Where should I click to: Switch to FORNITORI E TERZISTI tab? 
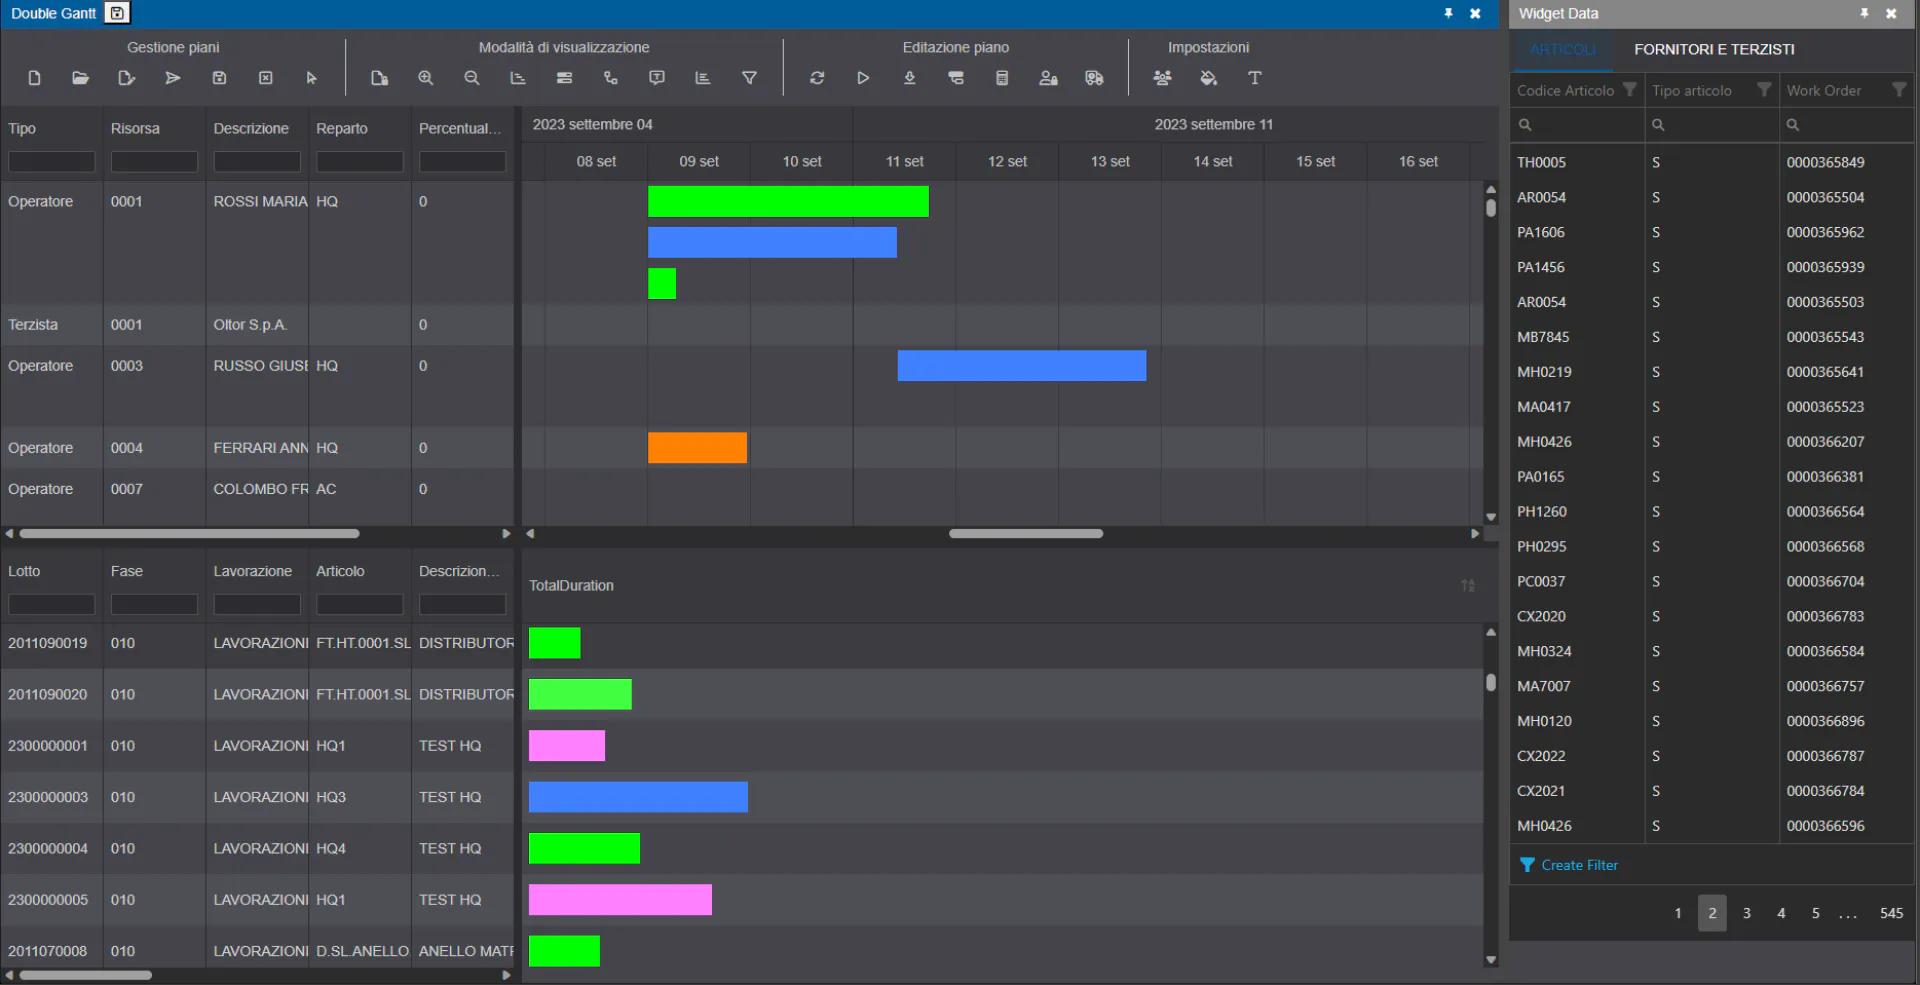click(x=1714, y=49)
